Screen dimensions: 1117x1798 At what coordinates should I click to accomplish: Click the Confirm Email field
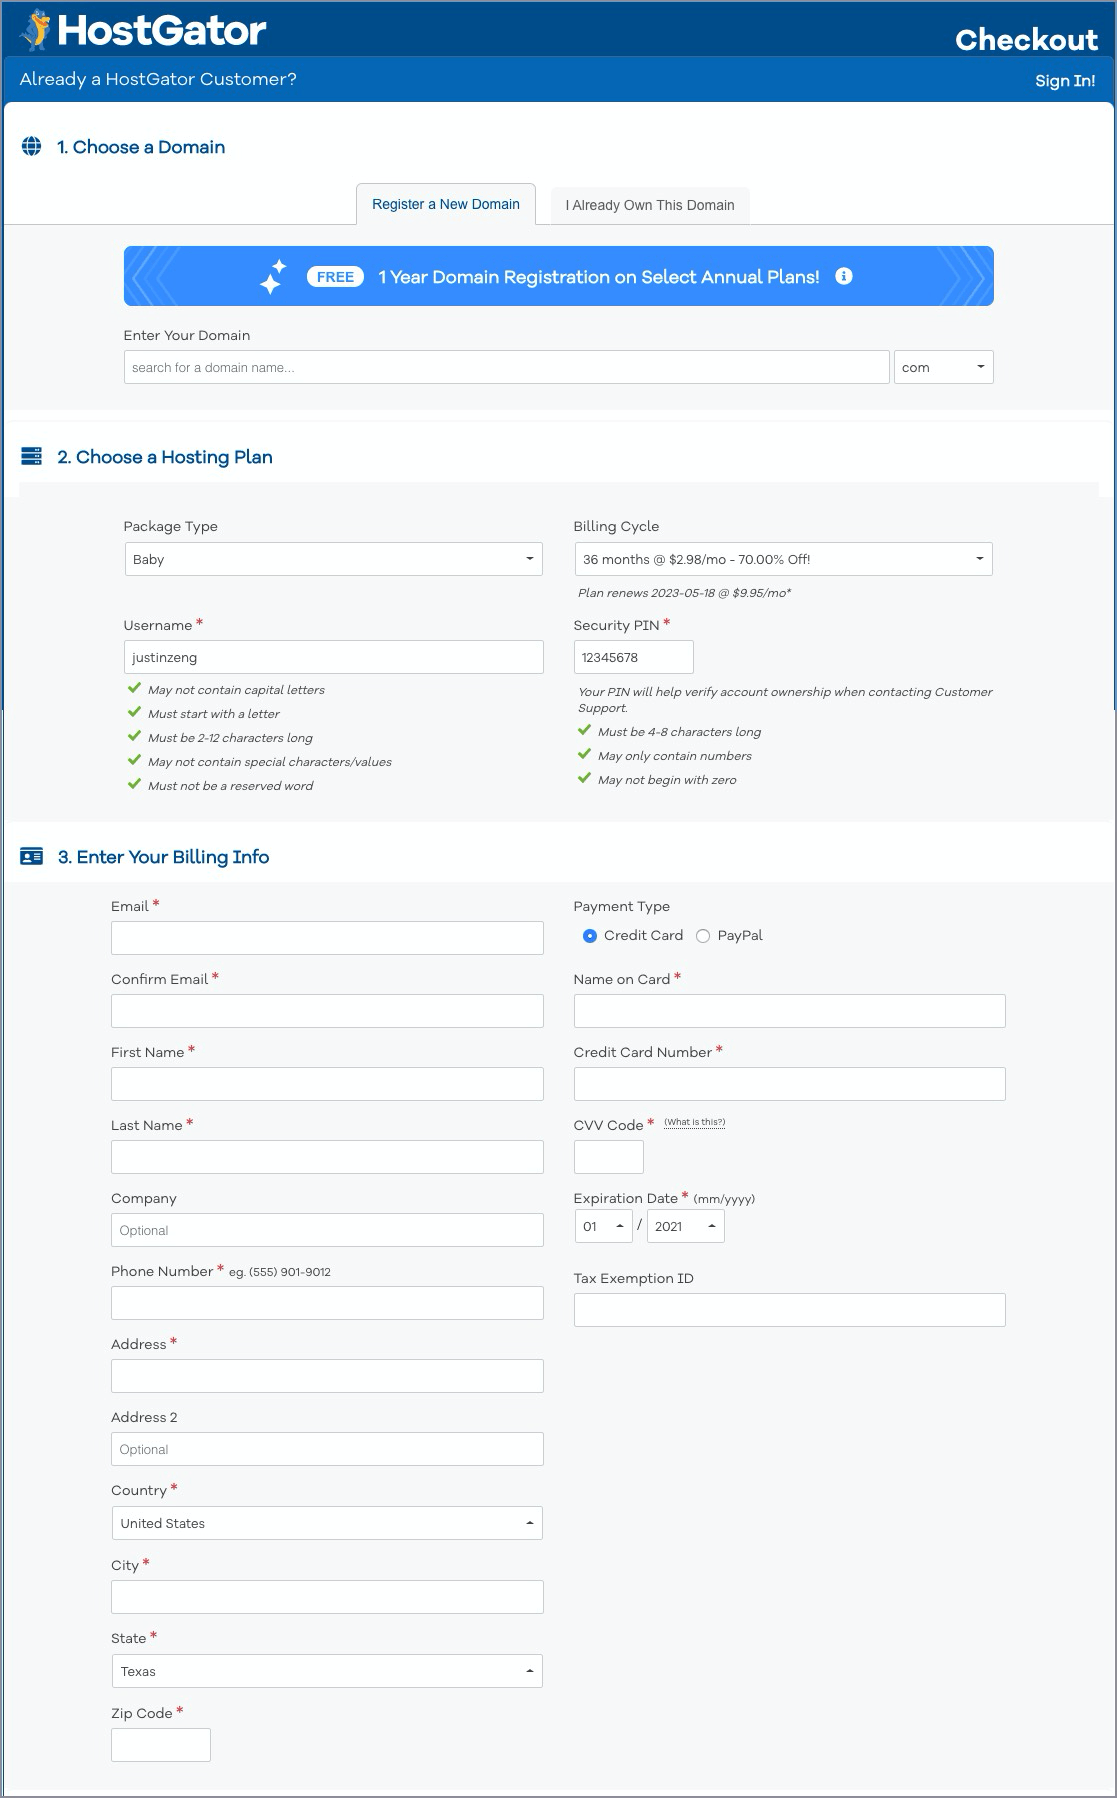(x=327, y=1011)
